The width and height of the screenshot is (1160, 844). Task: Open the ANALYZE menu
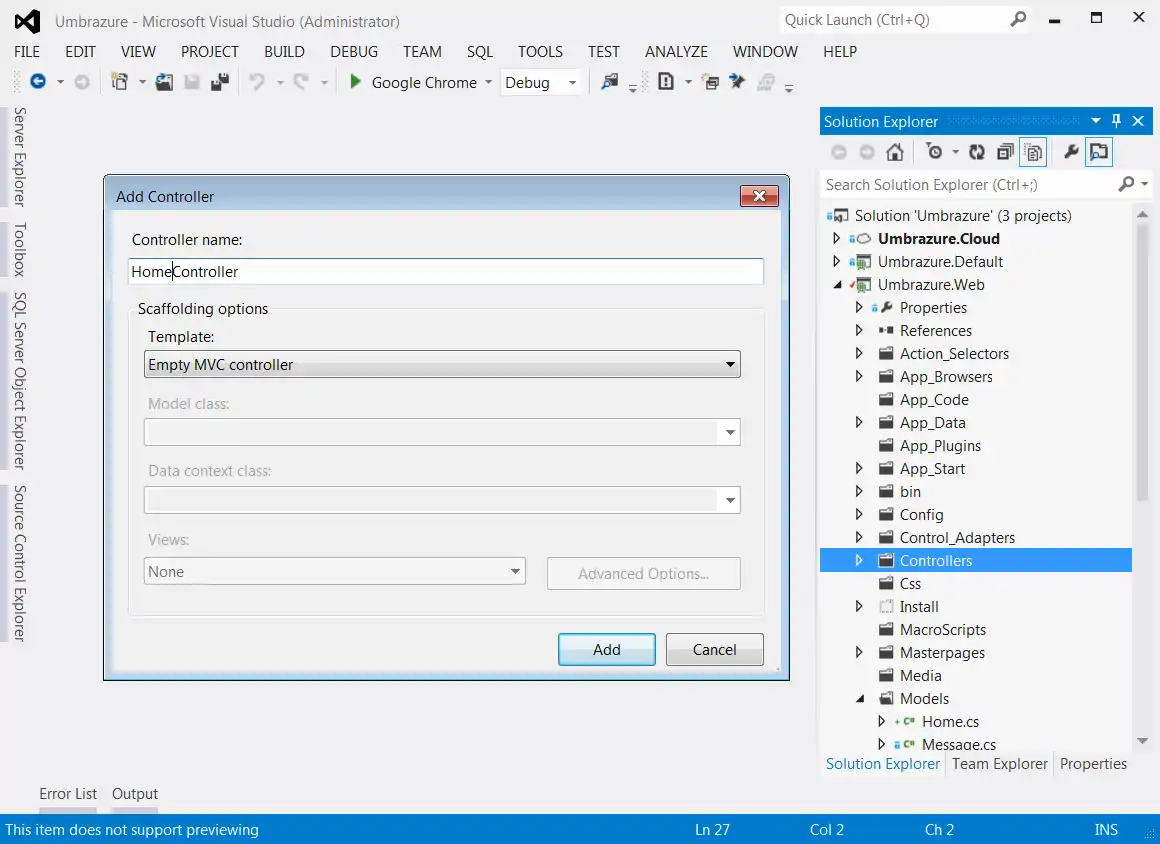coord(676,52)
